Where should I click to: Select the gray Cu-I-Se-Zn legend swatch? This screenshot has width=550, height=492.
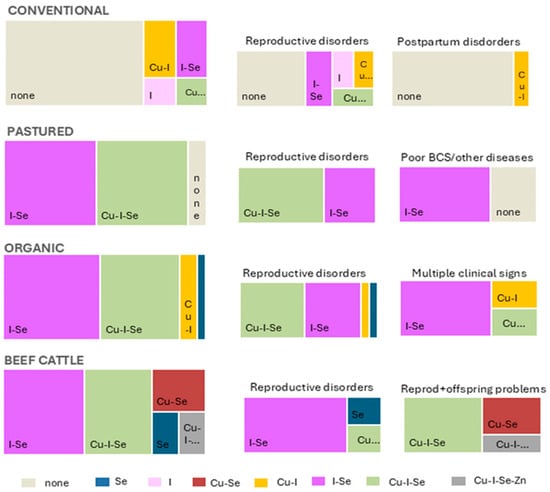(x=458, y=481)
